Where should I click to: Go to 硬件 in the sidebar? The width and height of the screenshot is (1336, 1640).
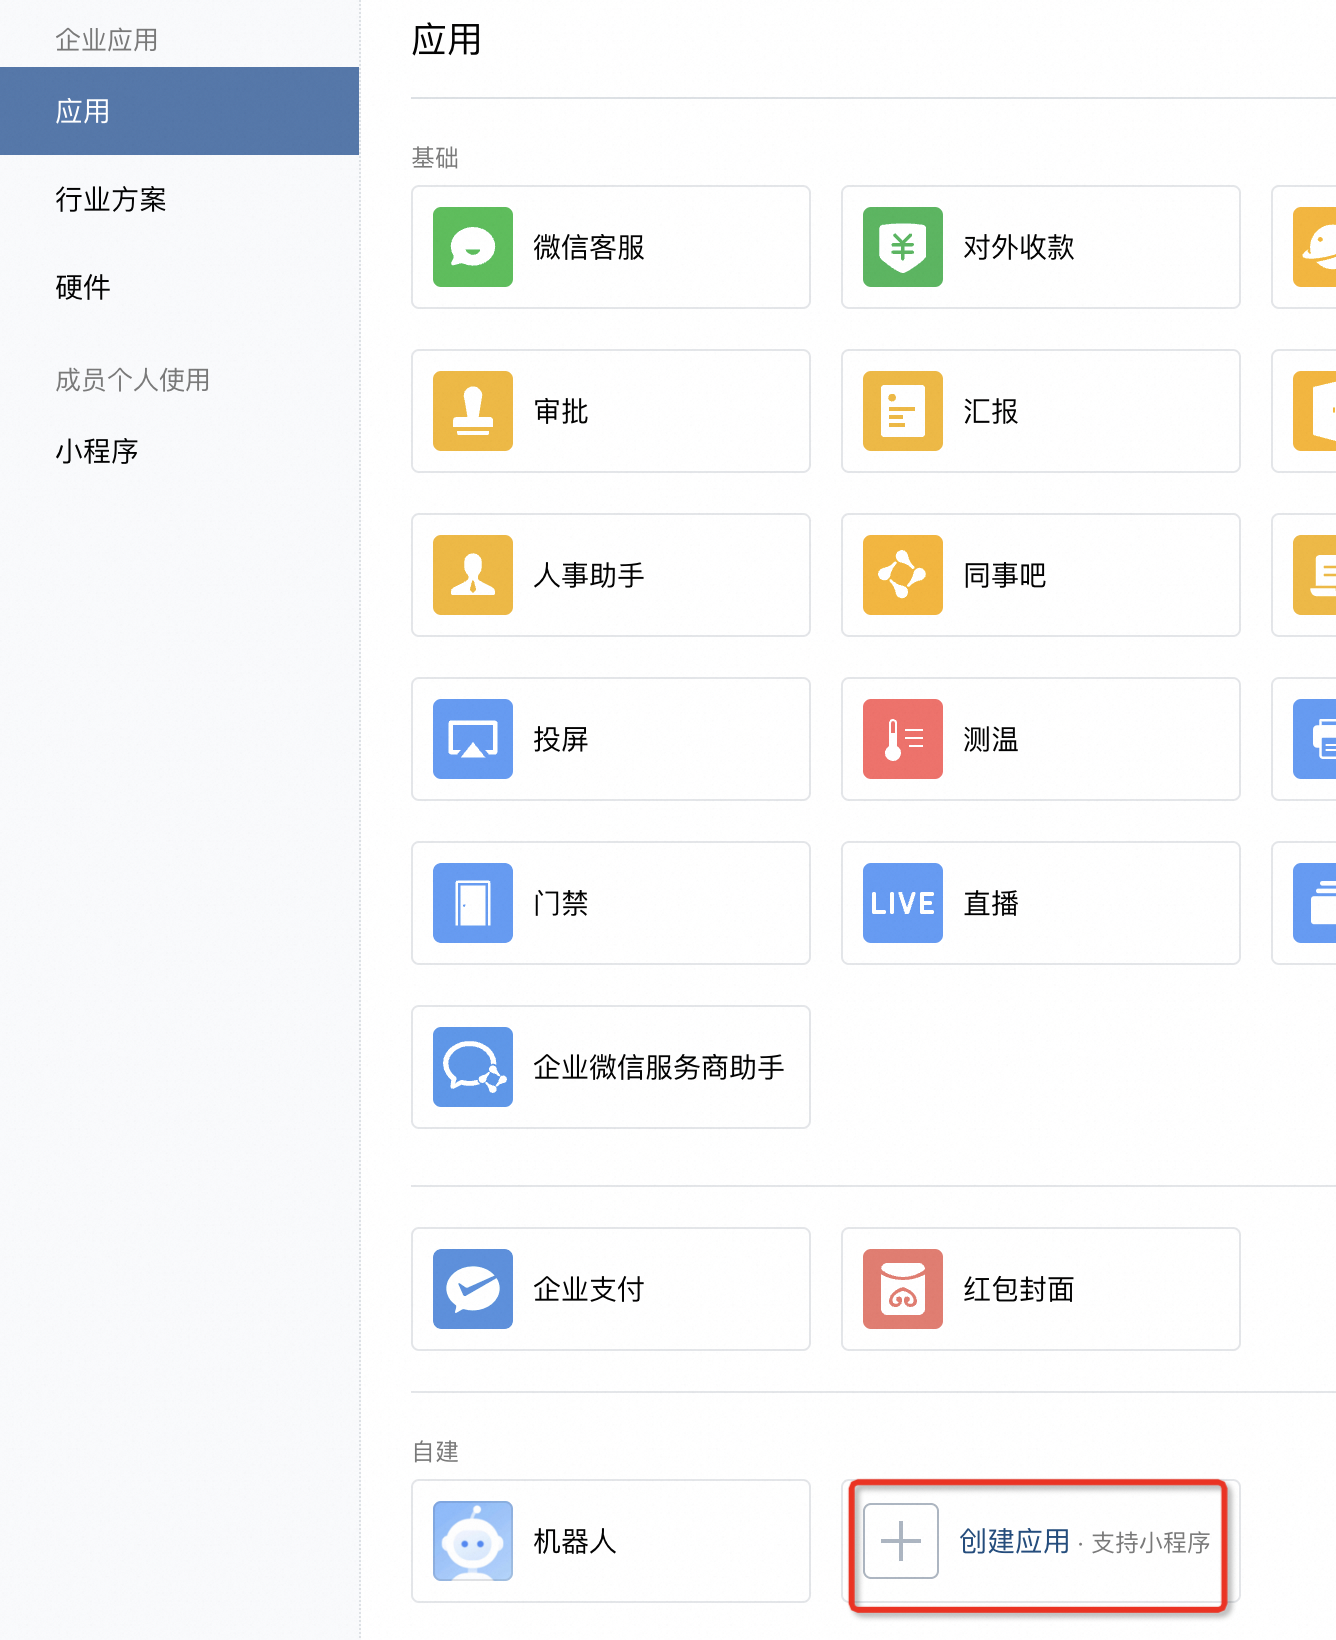pyautogui.click(x=83, y=287)
